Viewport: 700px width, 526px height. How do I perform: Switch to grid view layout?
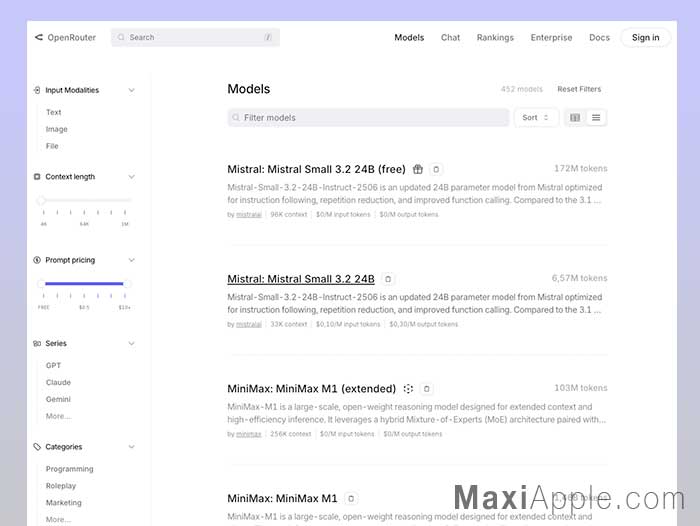click(x=575, y=117)
